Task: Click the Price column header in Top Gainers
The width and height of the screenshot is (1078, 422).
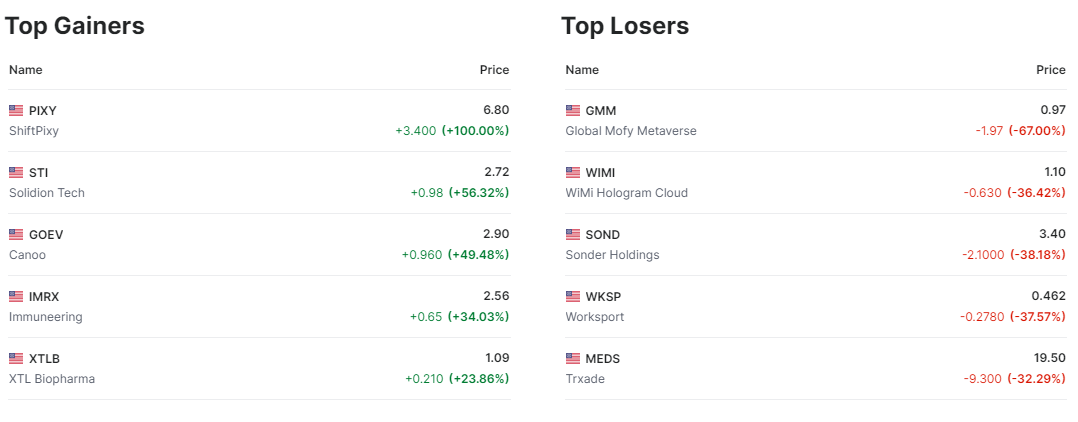Action: (x=494, y=70)
